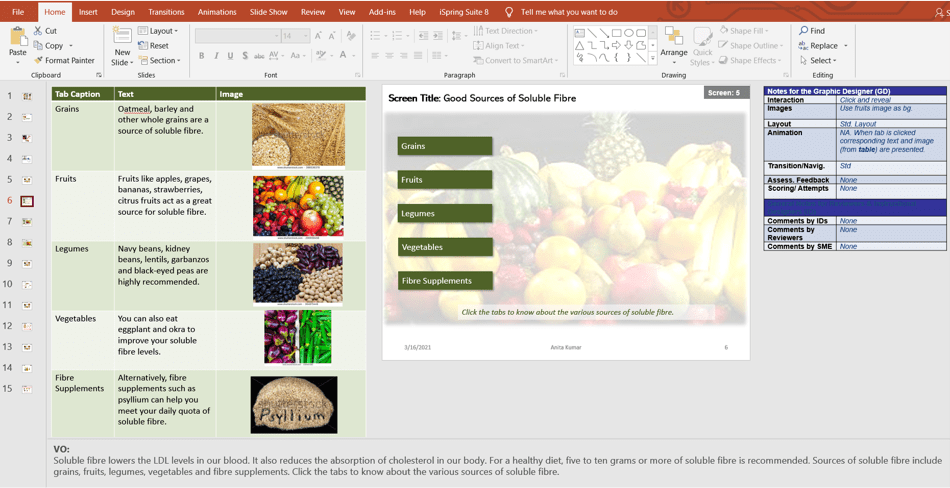
Task: Open the Section dropdown
Action: [x=160, y=60]
